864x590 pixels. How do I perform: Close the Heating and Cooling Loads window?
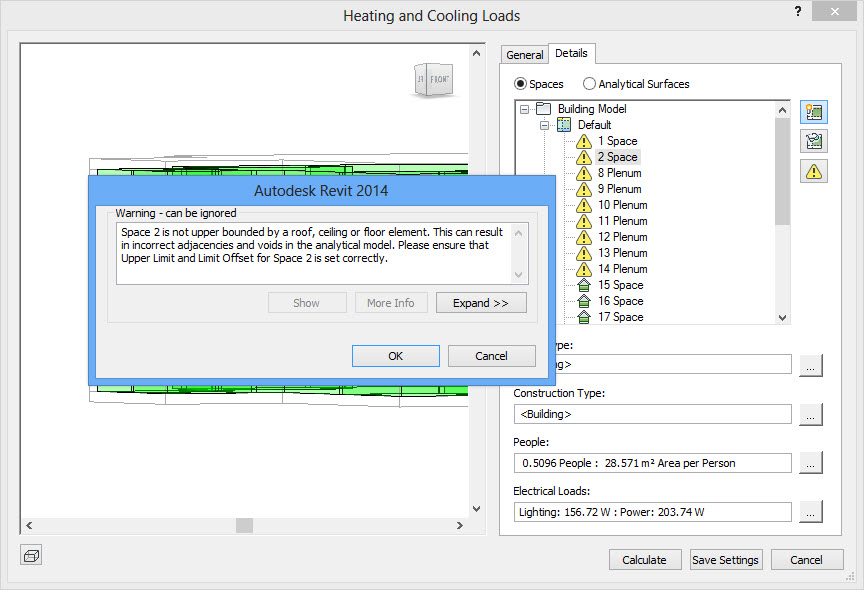(835, 11)
